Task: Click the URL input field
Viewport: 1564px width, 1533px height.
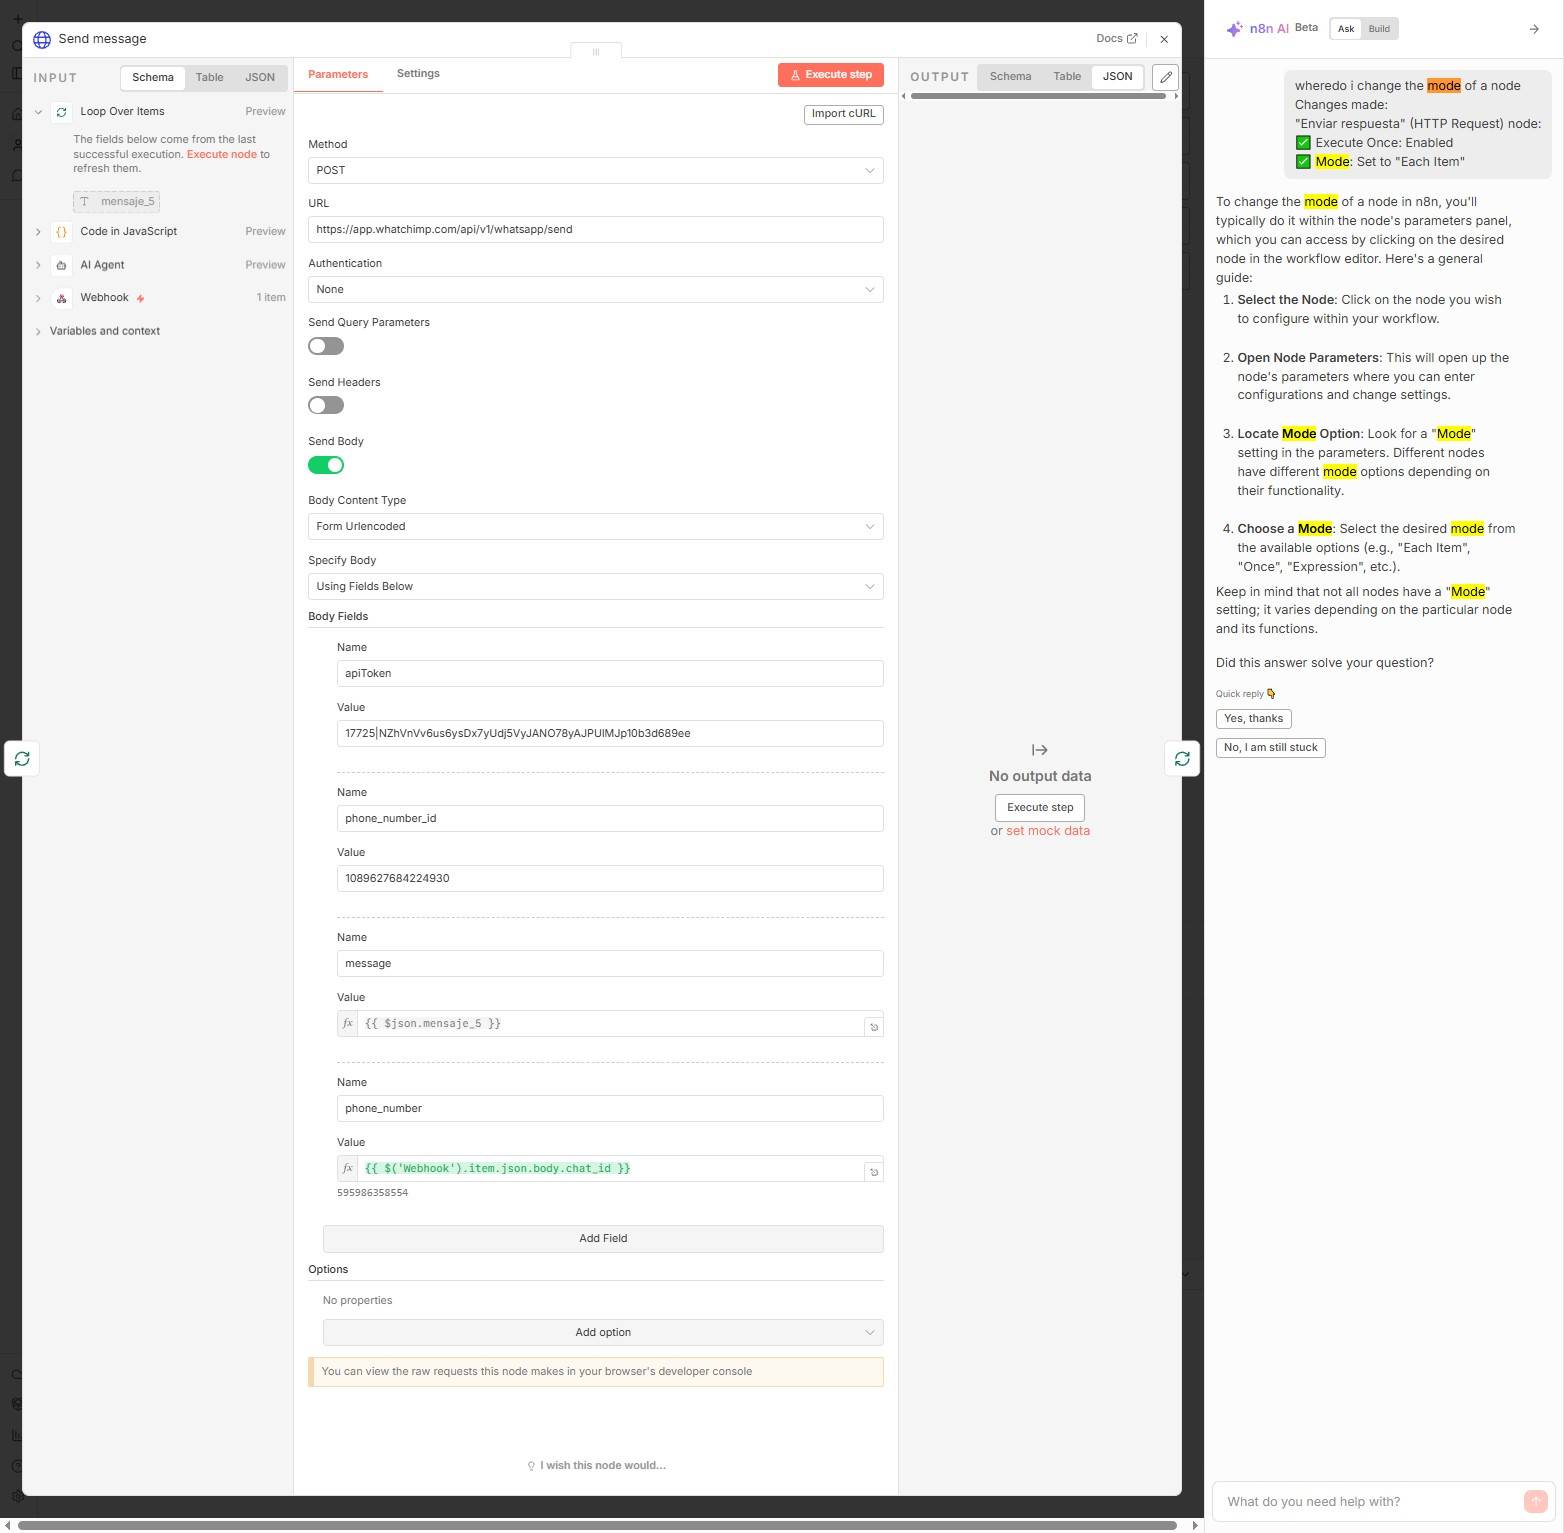Action: [x=596, y=230]
